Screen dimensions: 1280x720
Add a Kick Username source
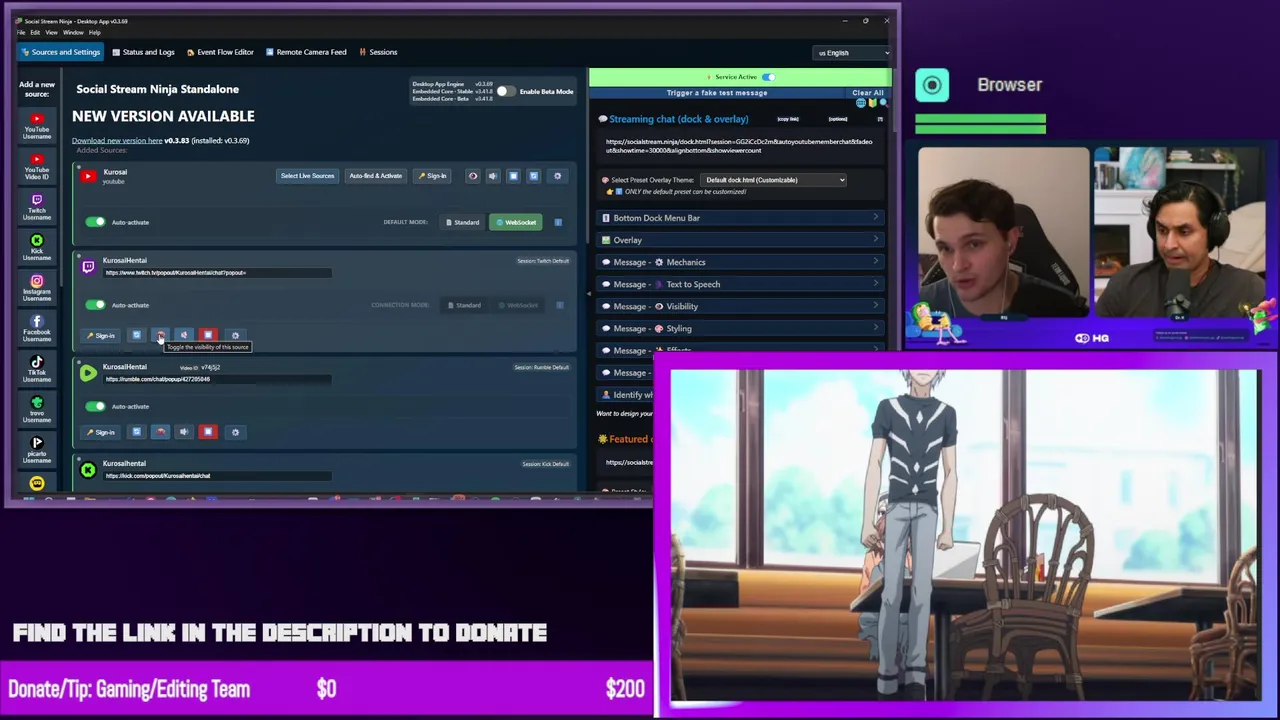click(x=37, y=247)
